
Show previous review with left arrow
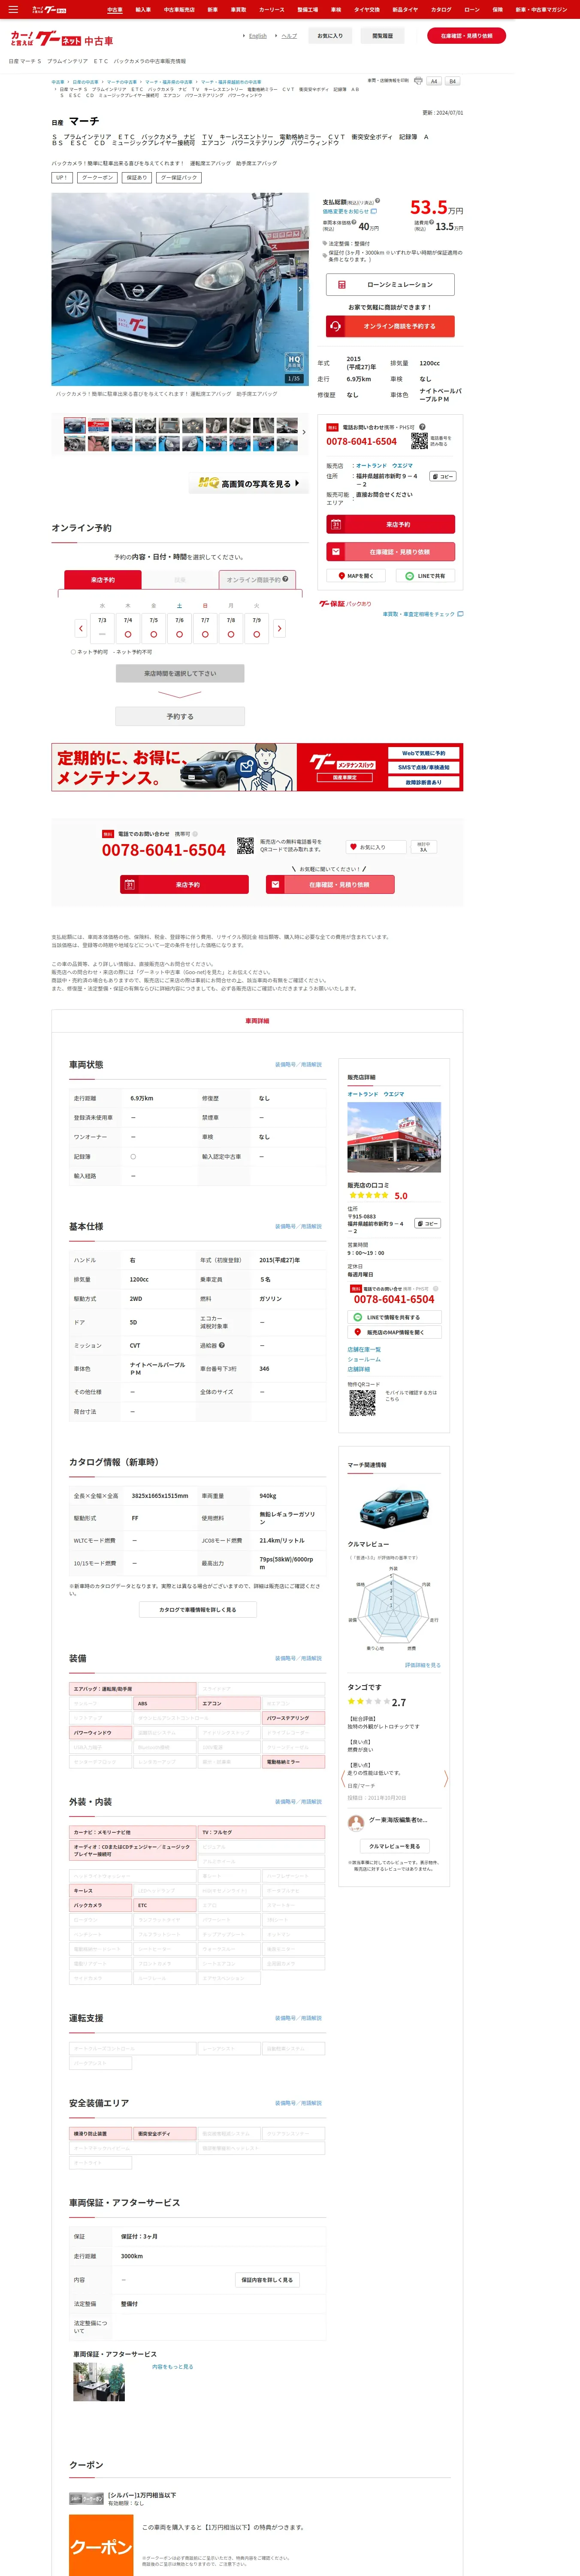343,1779
